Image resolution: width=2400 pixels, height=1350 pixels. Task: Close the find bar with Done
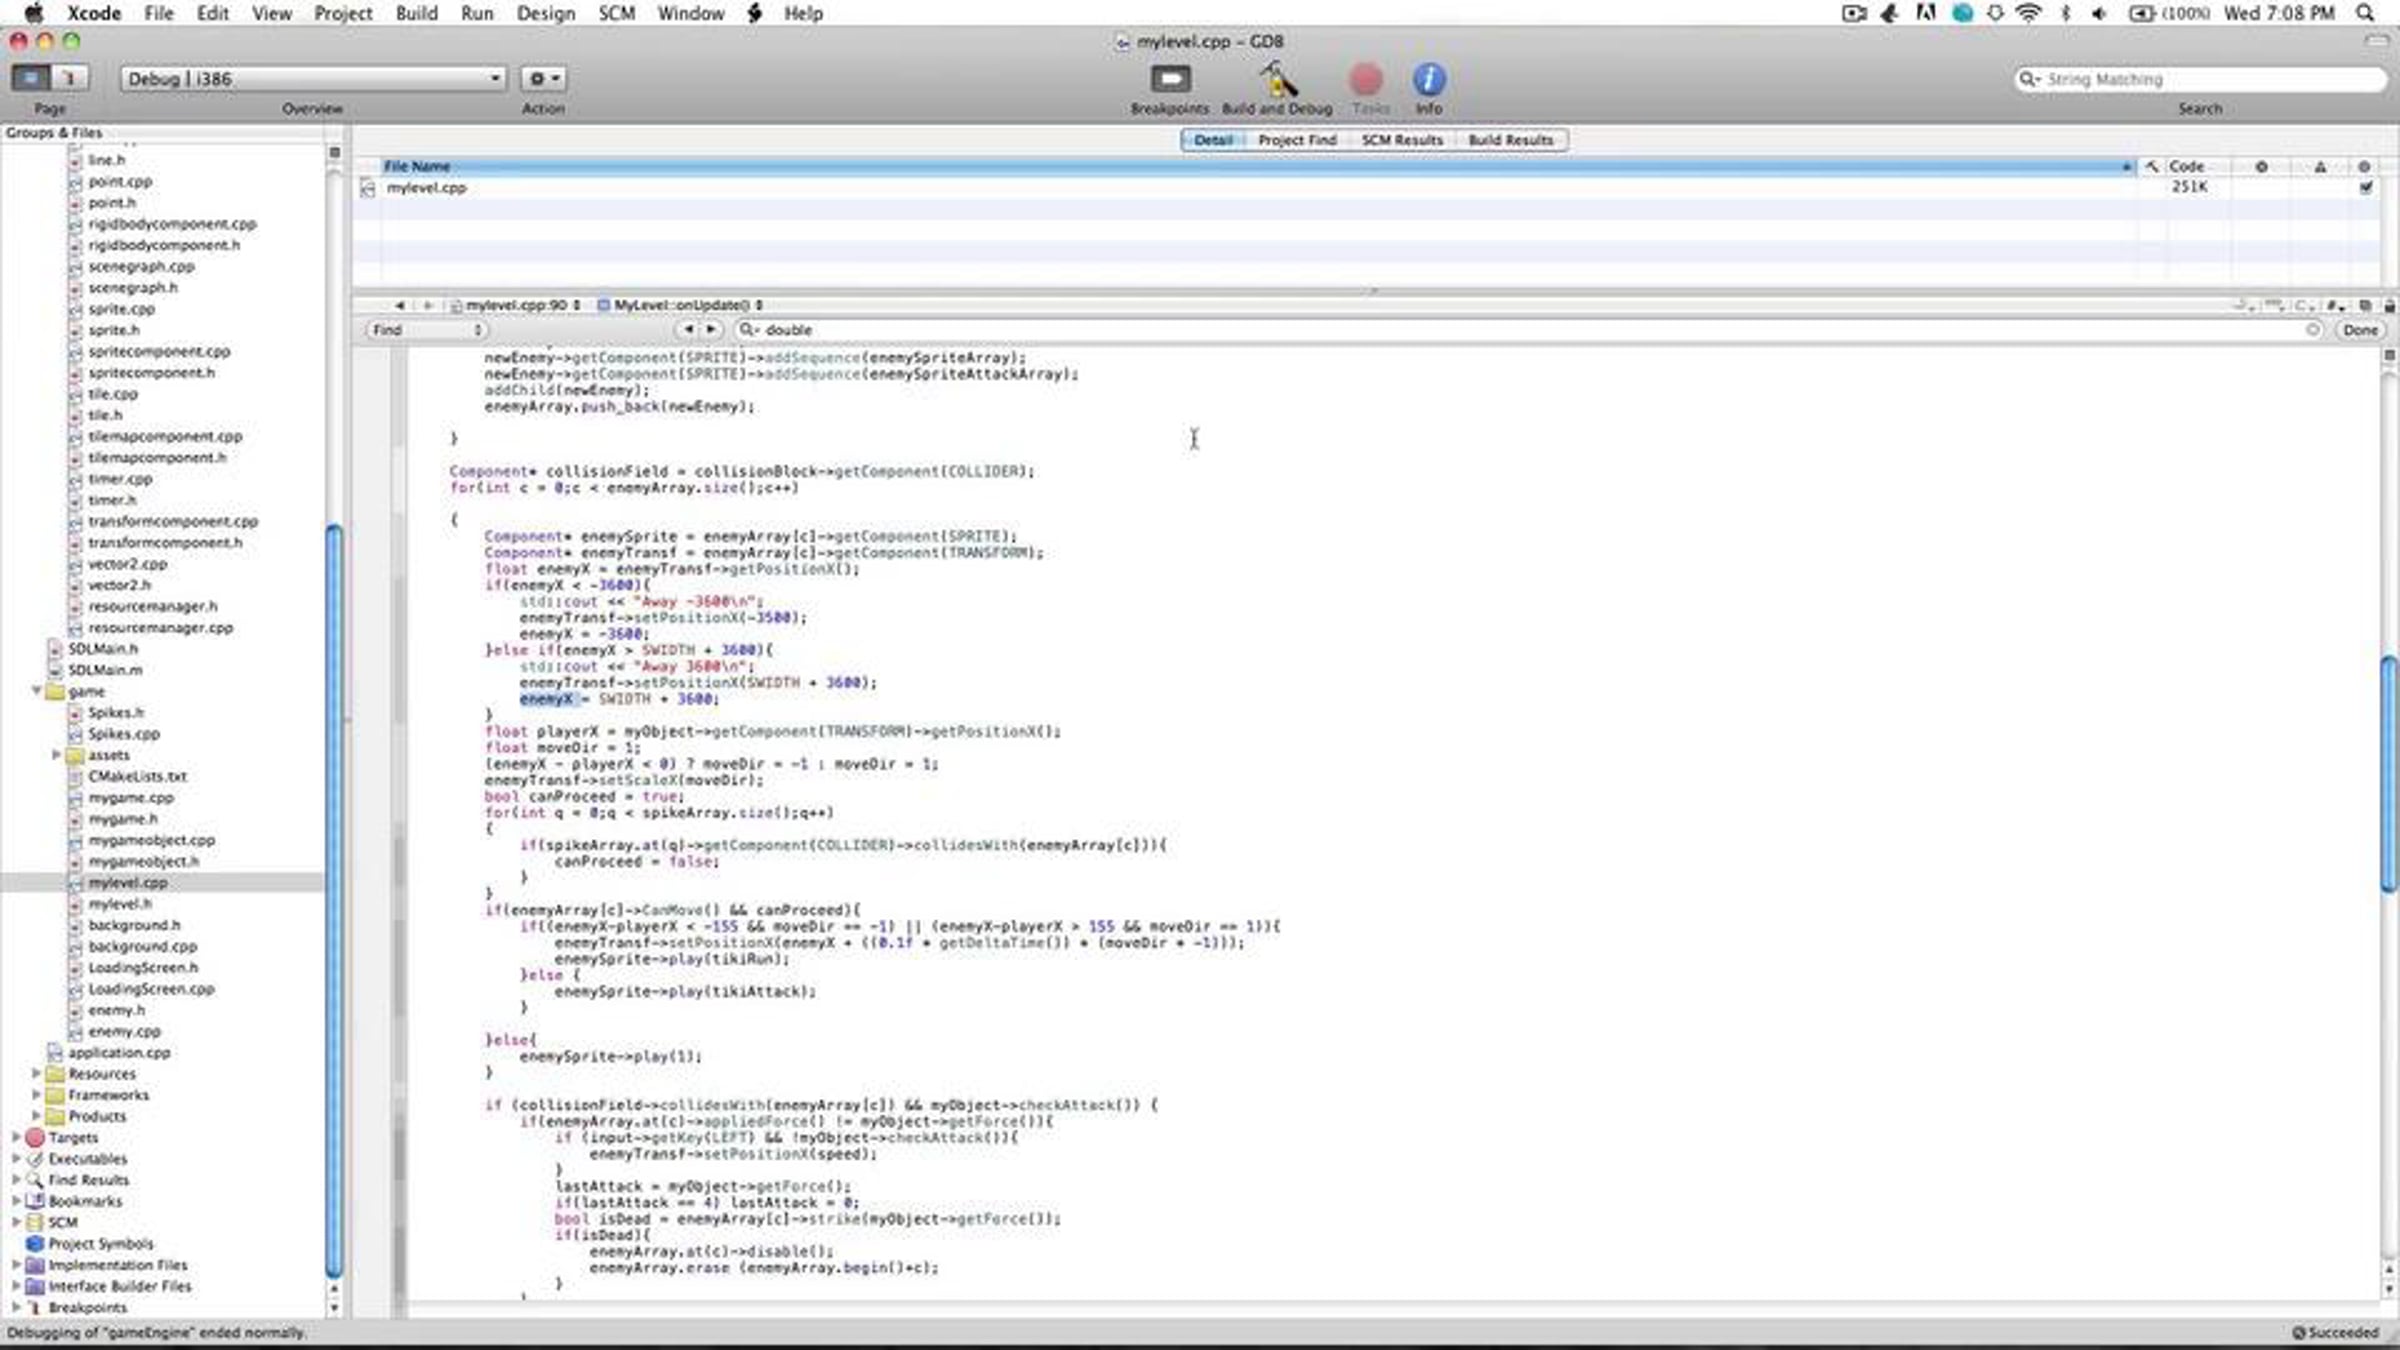[x=2360, y=330]
